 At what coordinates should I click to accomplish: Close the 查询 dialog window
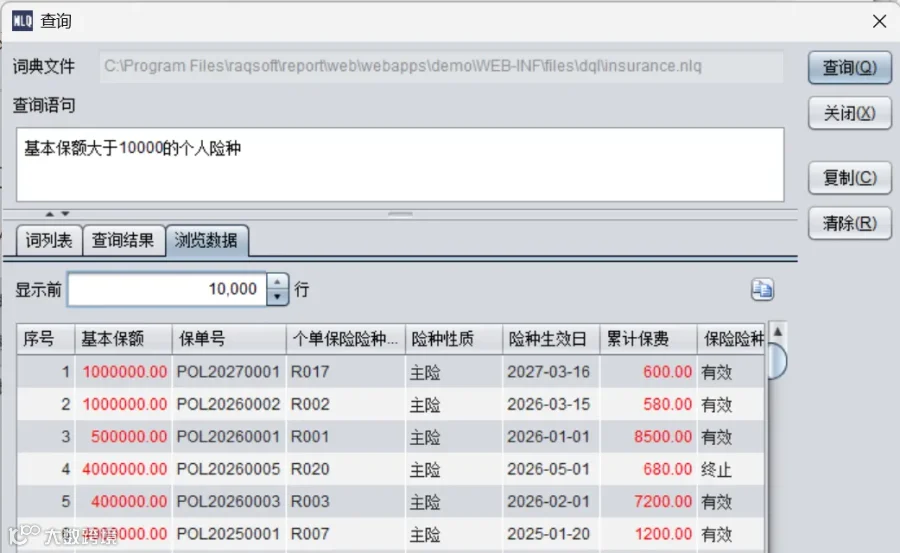879,21
